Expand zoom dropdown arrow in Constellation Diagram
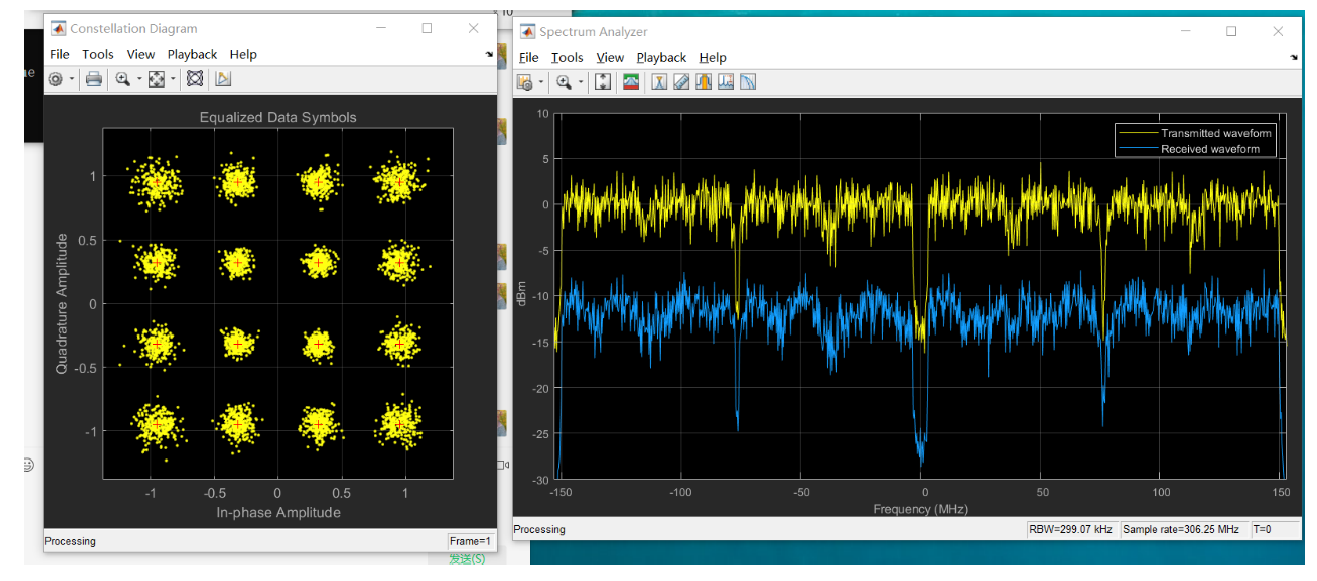The width and height of the screenshot is (1317, 581). point(138,79)
